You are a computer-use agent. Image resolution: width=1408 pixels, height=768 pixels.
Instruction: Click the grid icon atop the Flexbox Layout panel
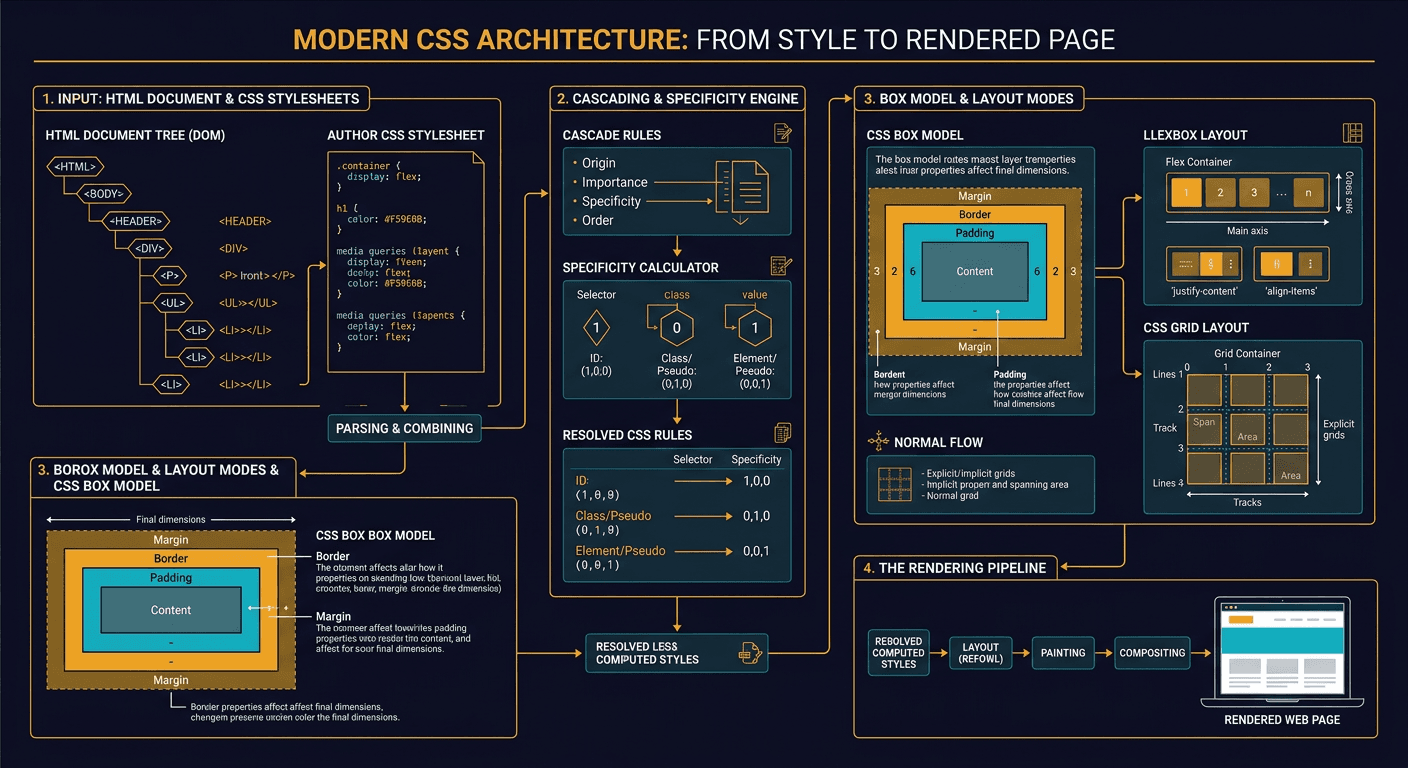tap(1352, 132)
